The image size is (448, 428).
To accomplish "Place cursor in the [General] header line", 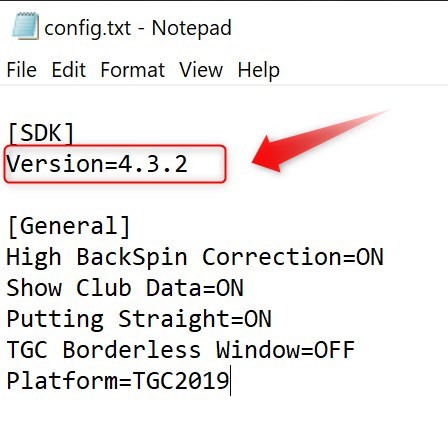I will click(69, 227).
